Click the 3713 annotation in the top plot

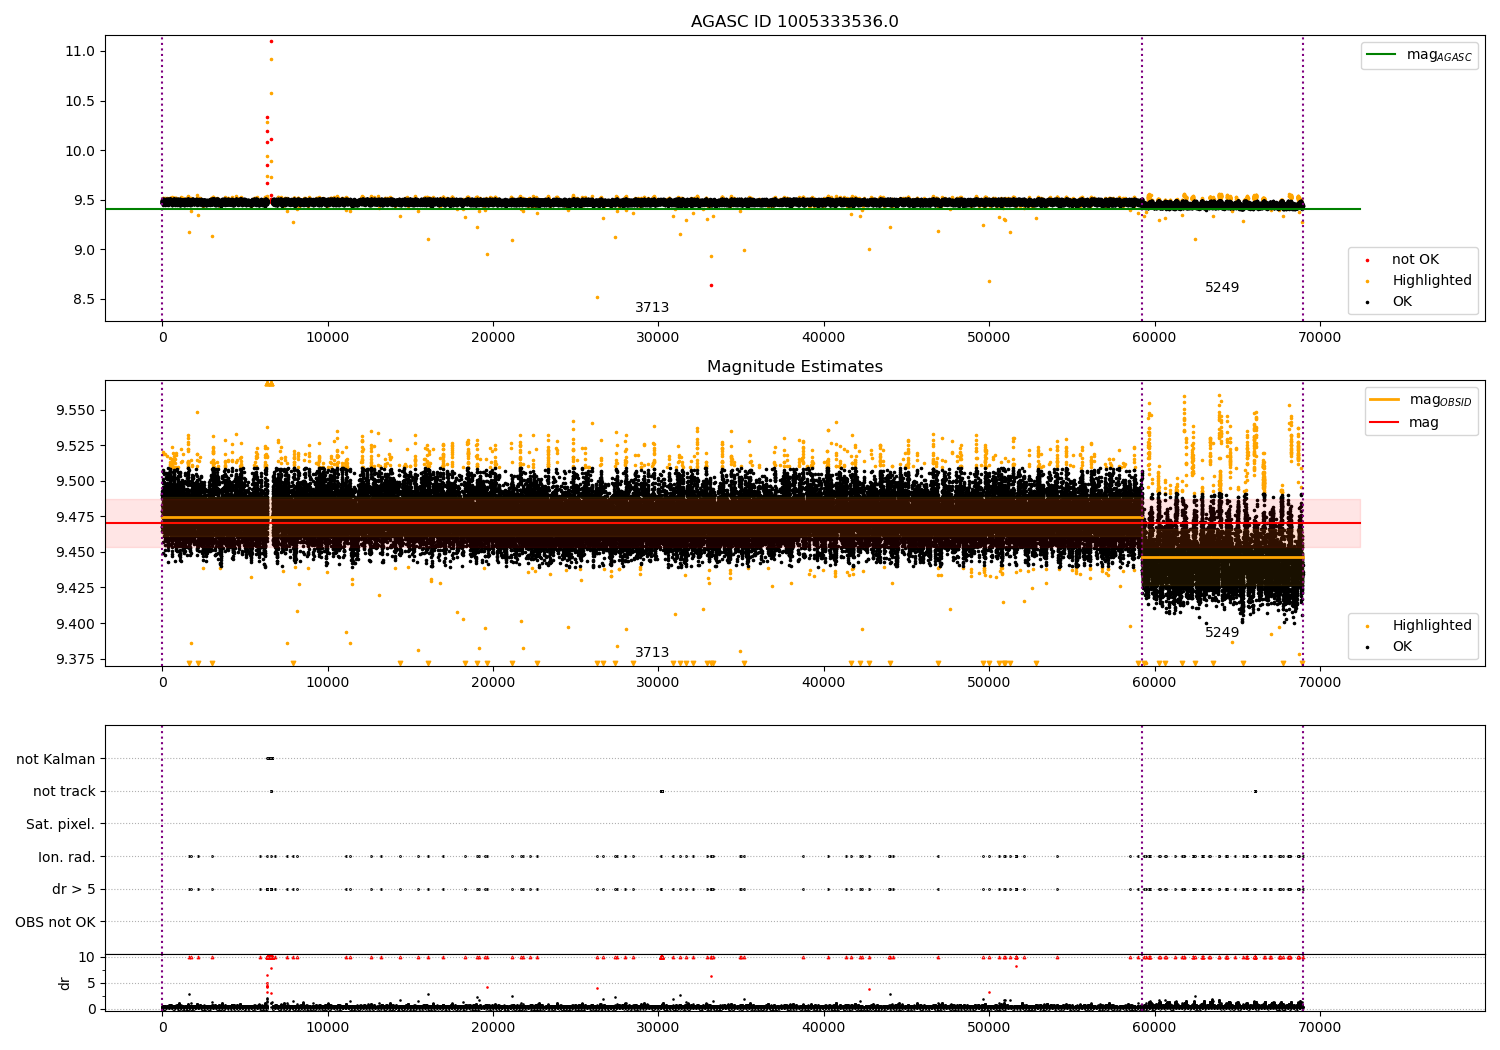coord(652,308)
